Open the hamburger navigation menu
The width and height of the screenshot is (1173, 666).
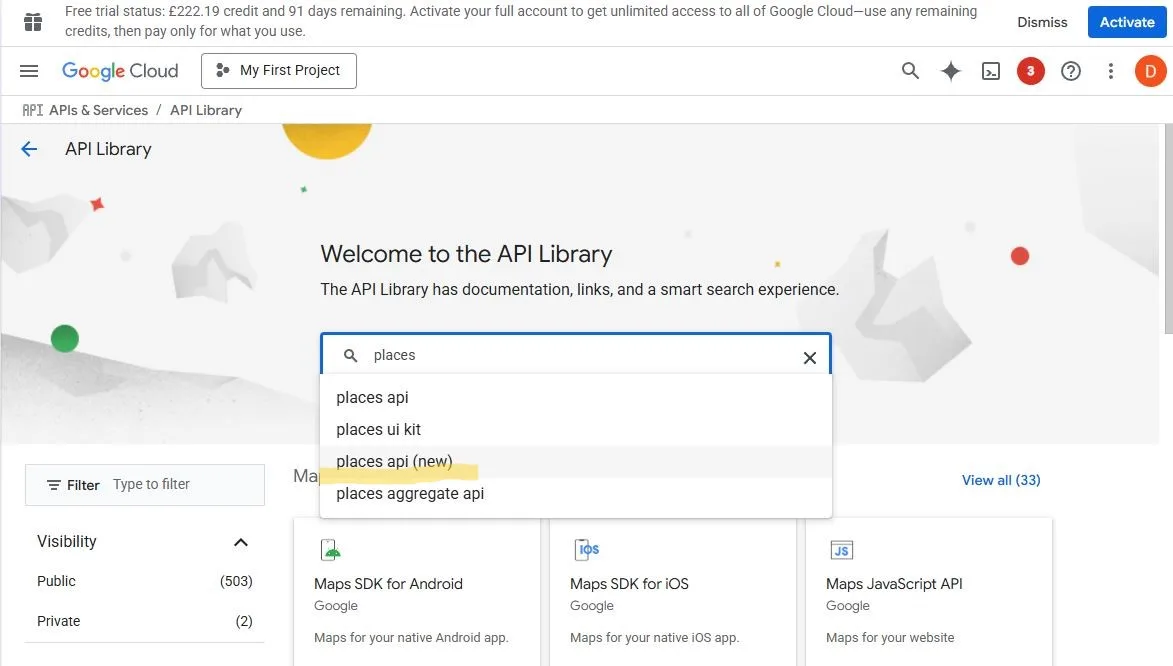(x=29, y=71)
